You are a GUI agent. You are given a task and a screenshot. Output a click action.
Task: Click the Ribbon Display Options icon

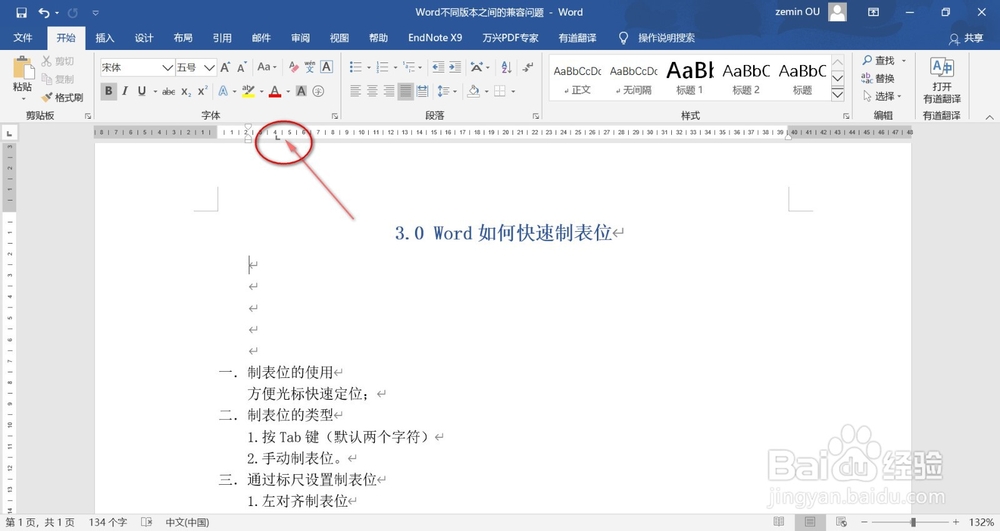873,12
